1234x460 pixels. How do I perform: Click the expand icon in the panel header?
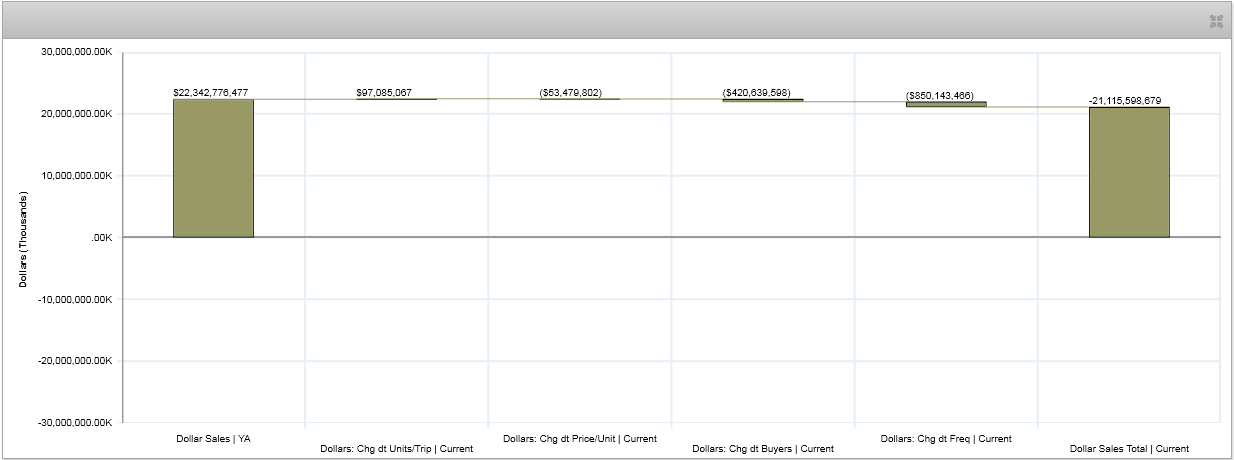pos(1216,21)
